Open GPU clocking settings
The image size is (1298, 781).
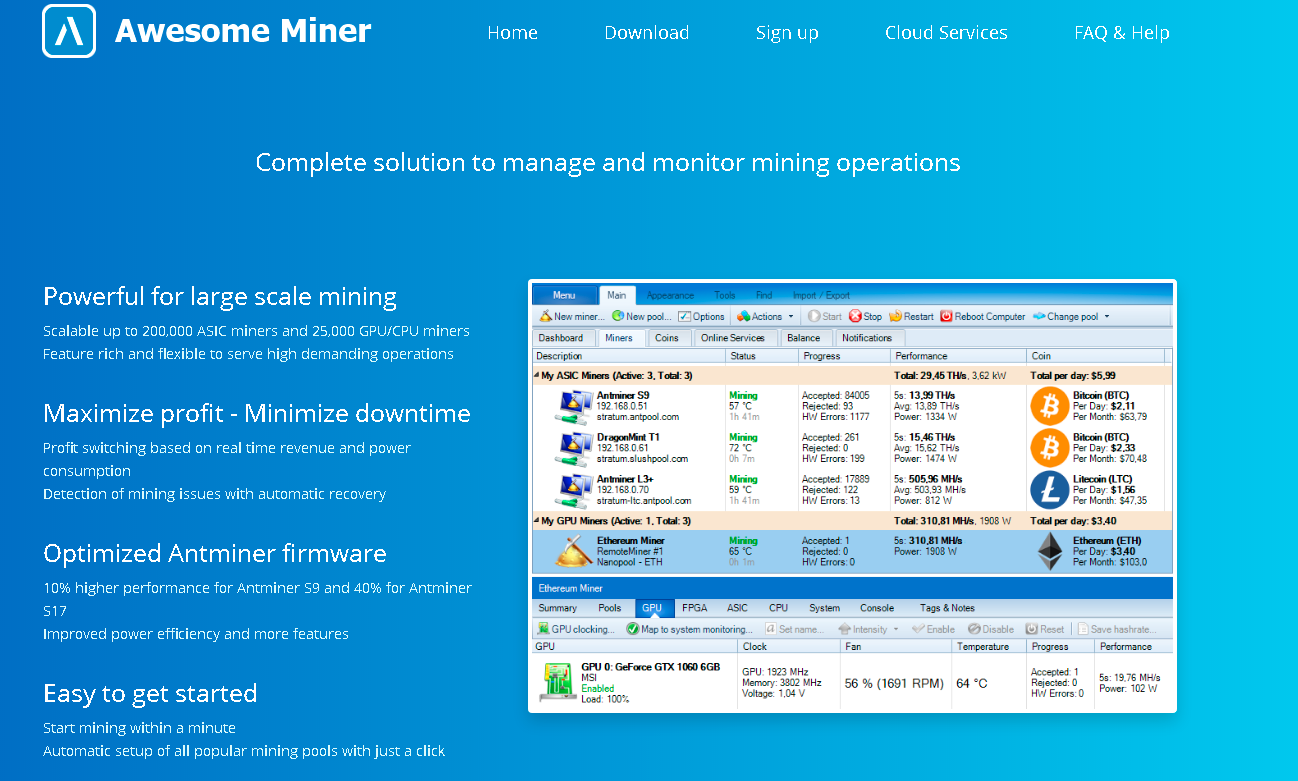576,629
